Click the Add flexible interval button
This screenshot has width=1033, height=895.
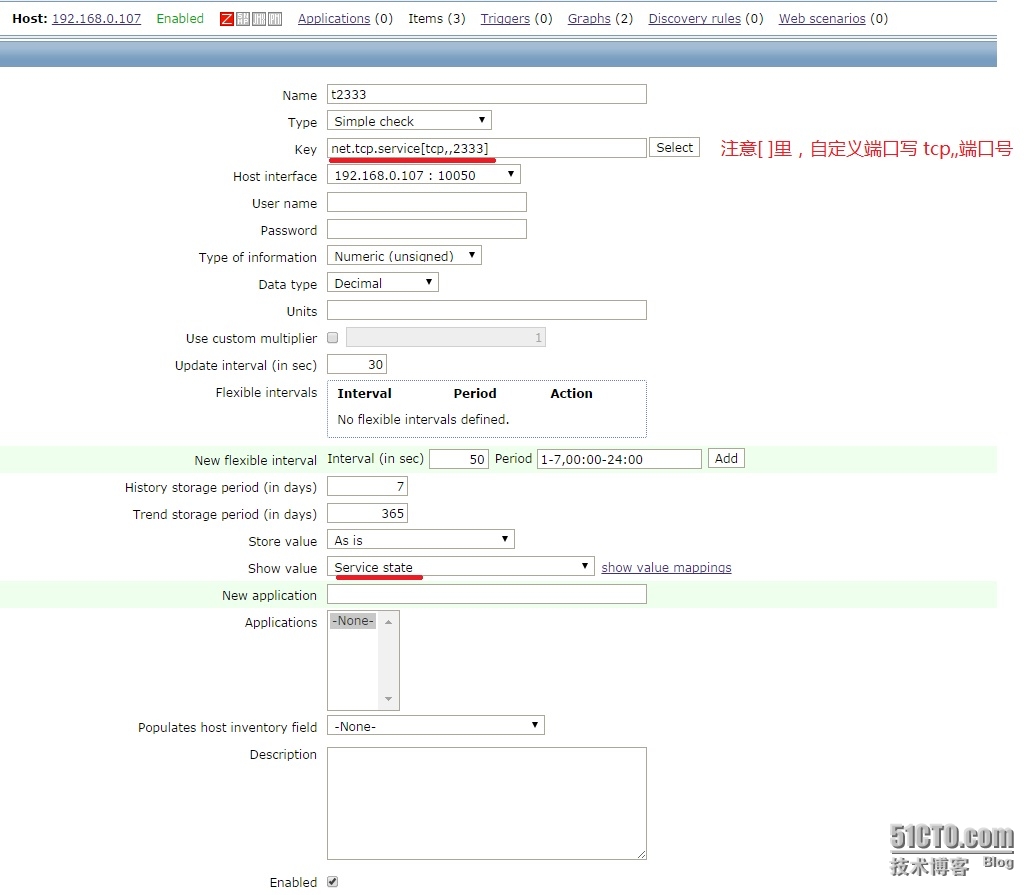[726, 458]
